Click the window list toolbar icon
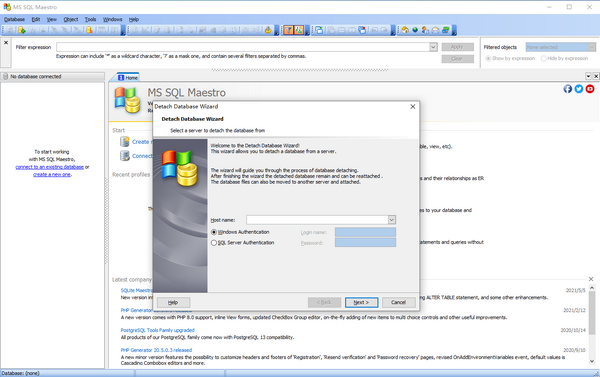The image size is (600, 377). (x=319, y=30)
